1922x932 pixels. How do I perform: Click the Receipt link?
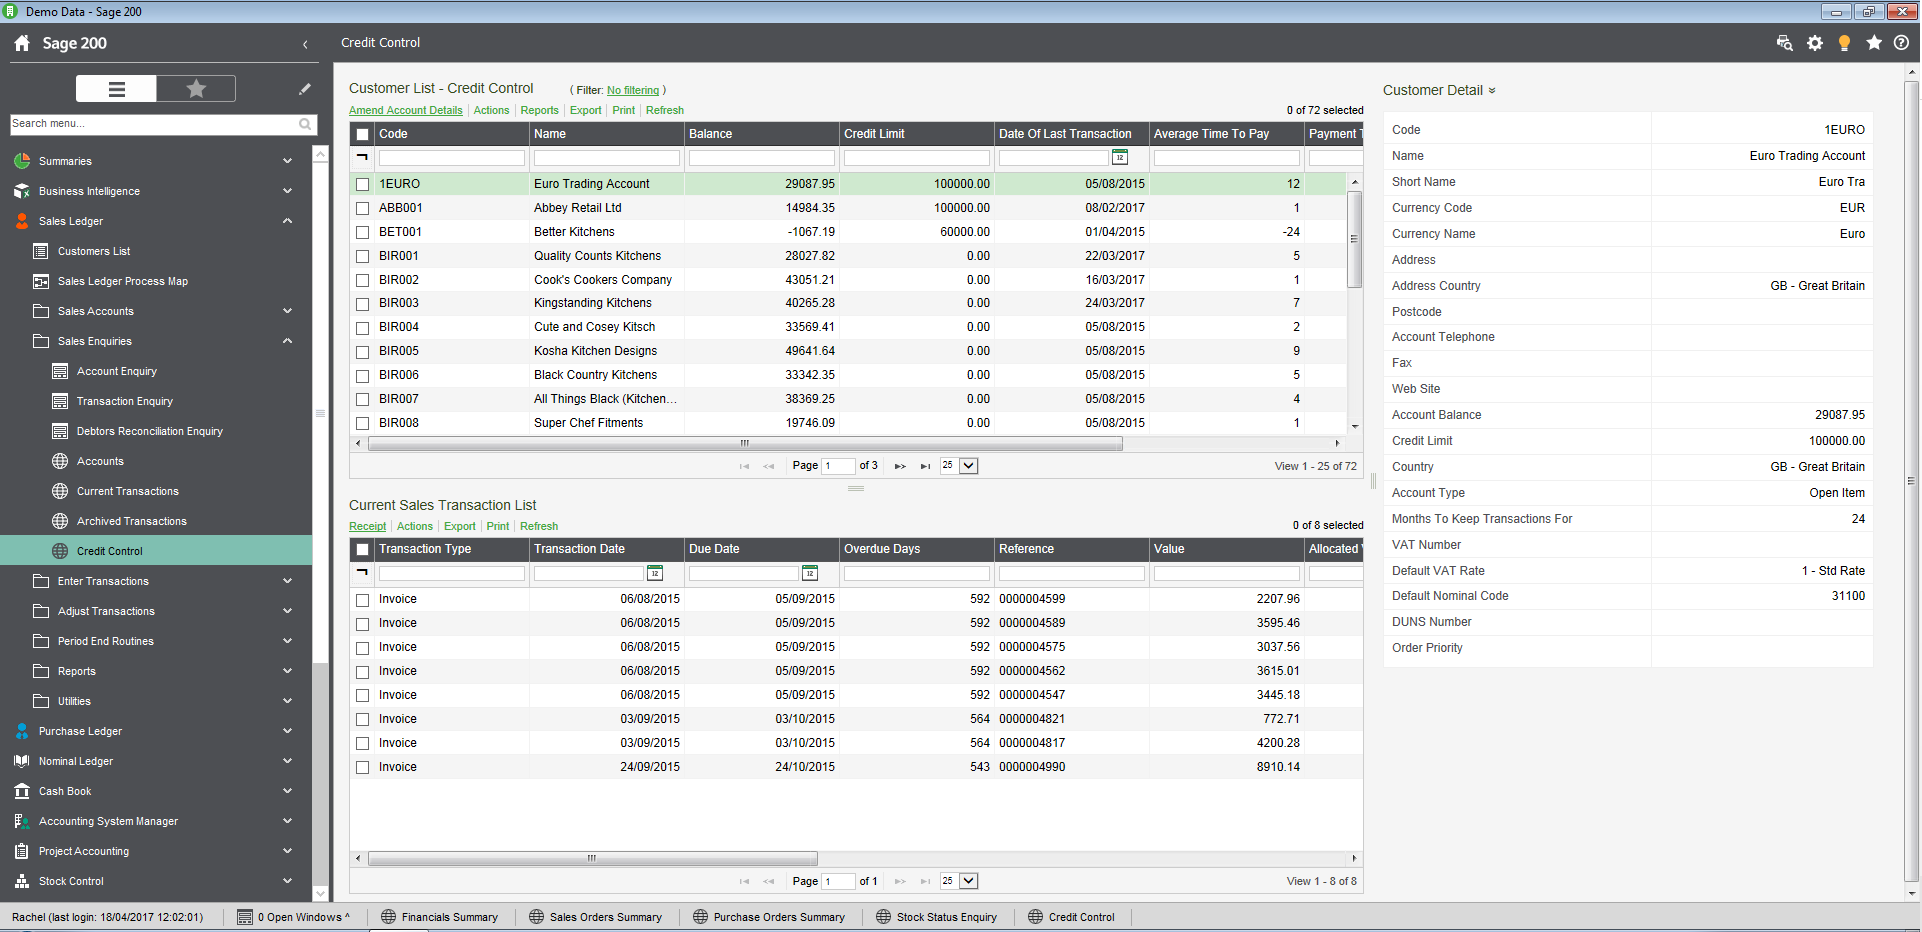point(367,527)
